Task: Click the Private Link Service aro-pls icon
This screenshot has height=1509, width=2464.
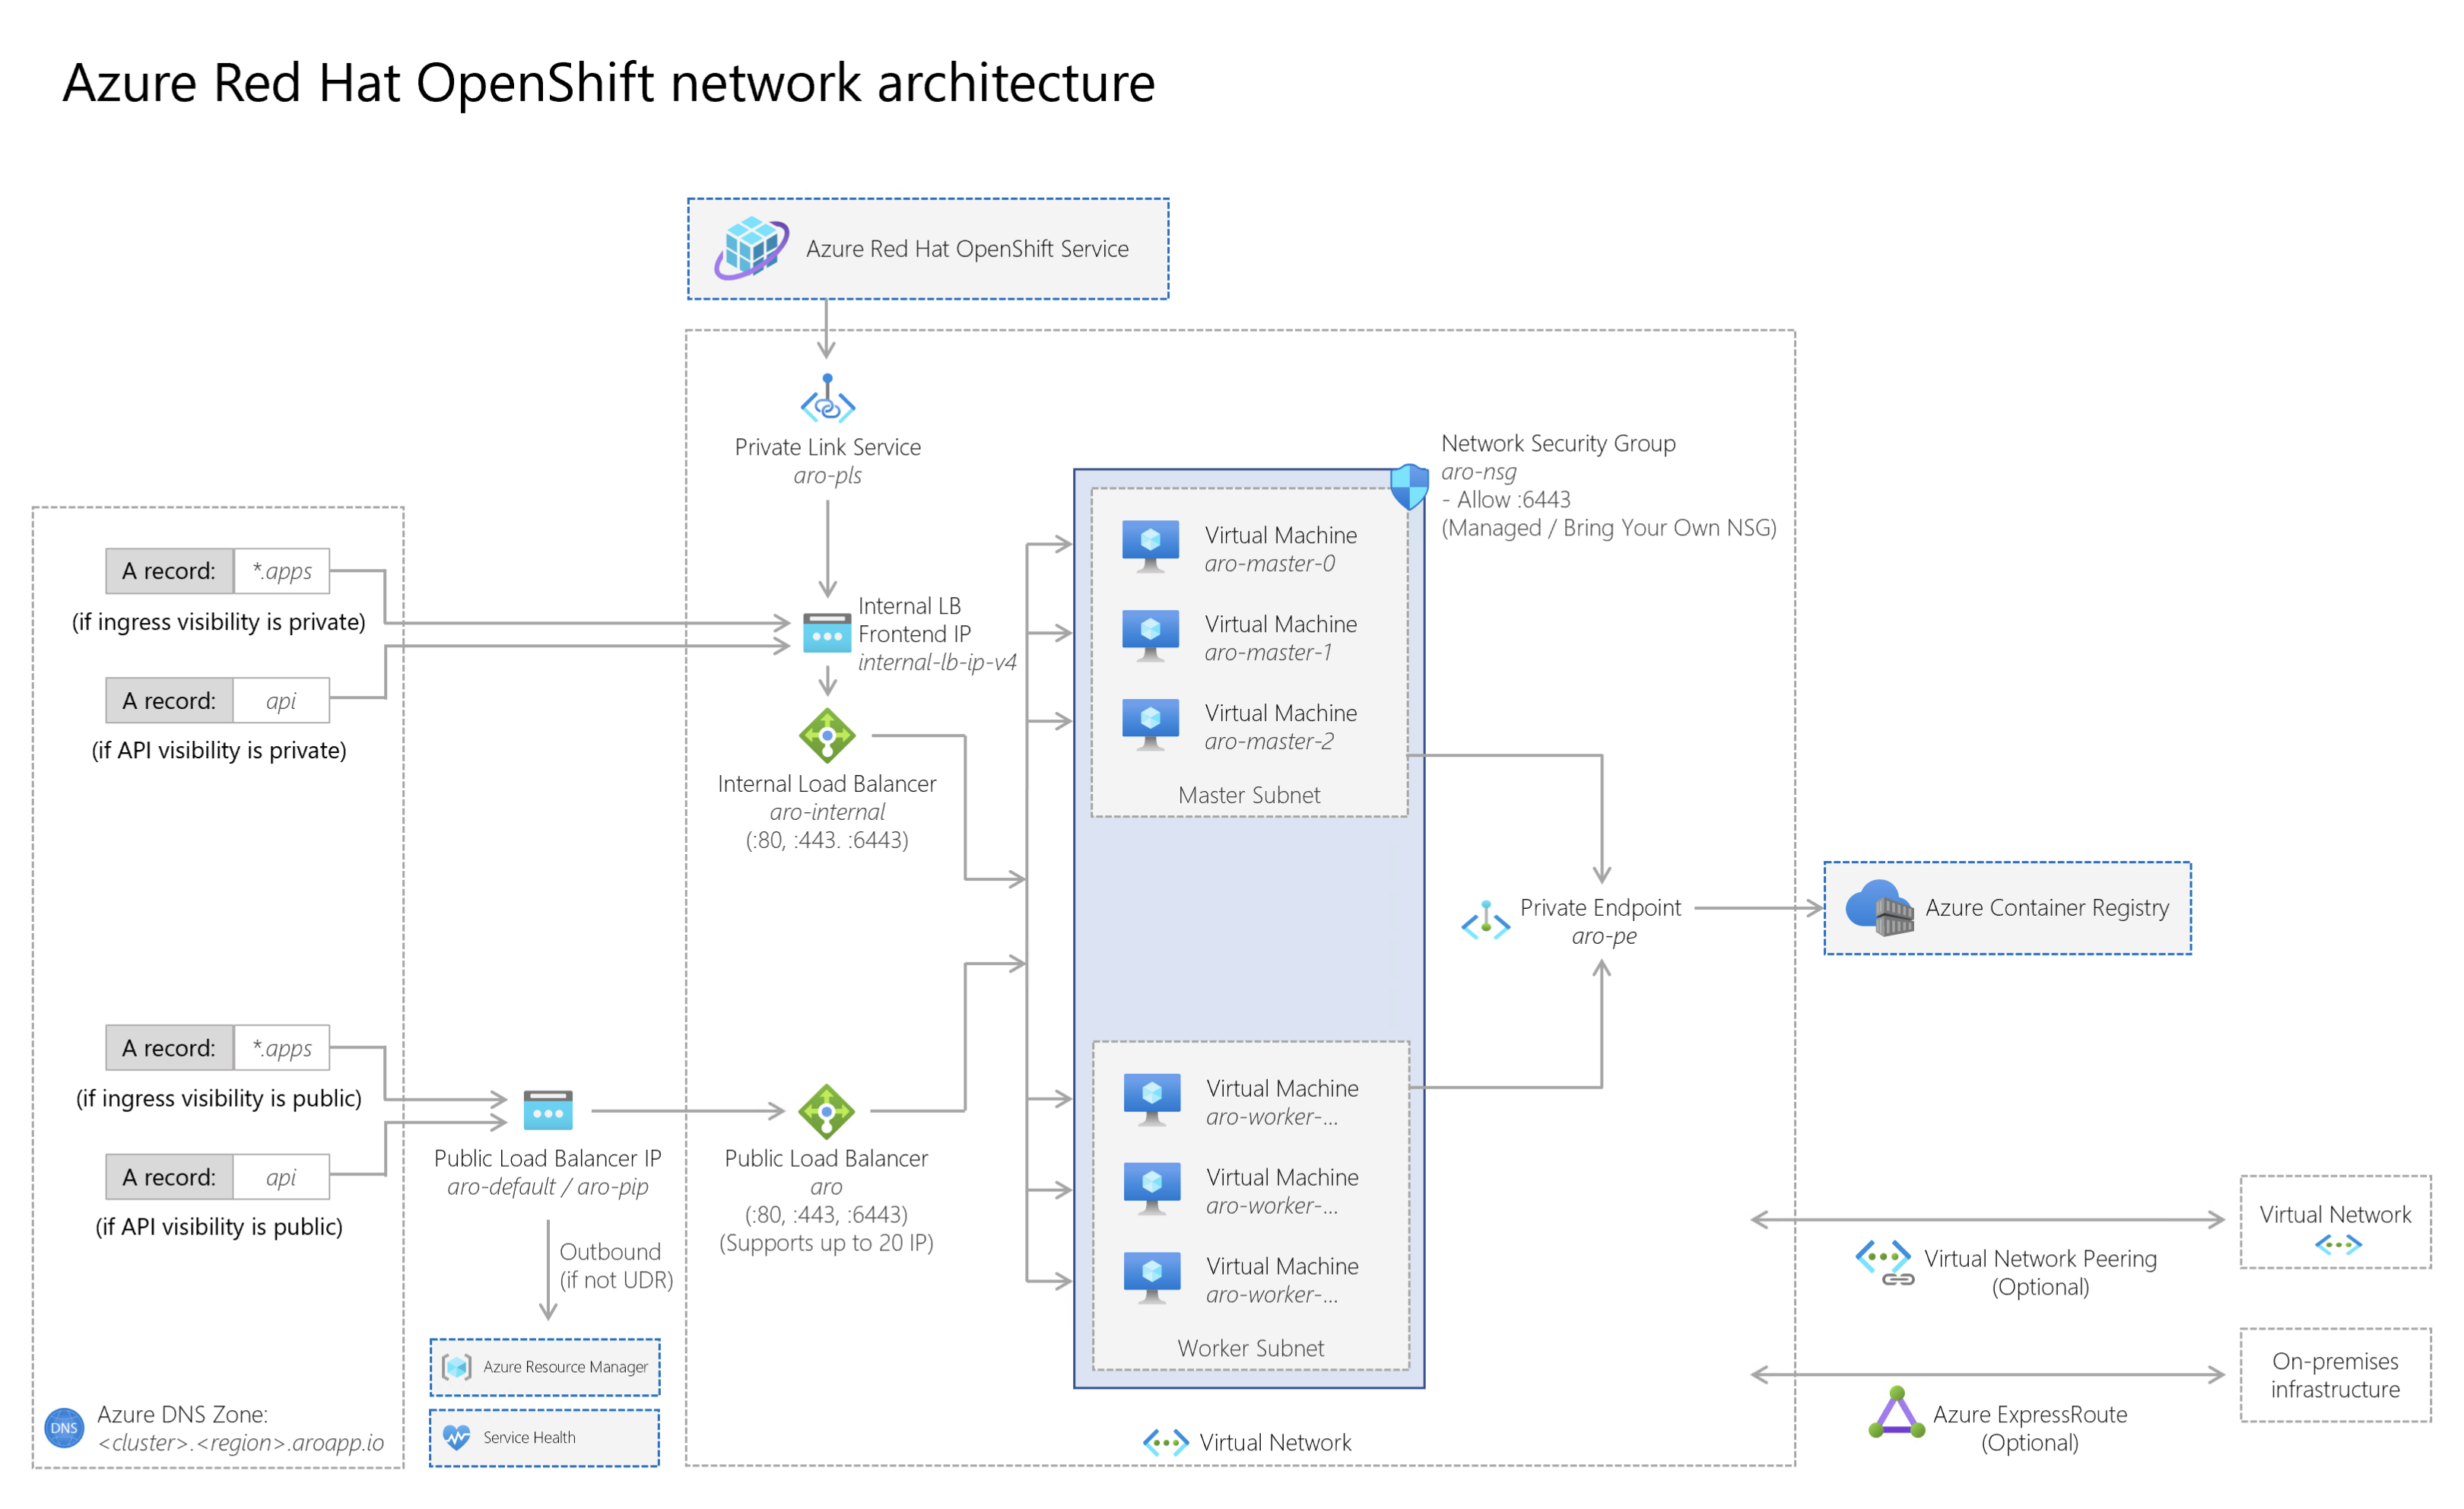Action: click(x=828, y=398)
